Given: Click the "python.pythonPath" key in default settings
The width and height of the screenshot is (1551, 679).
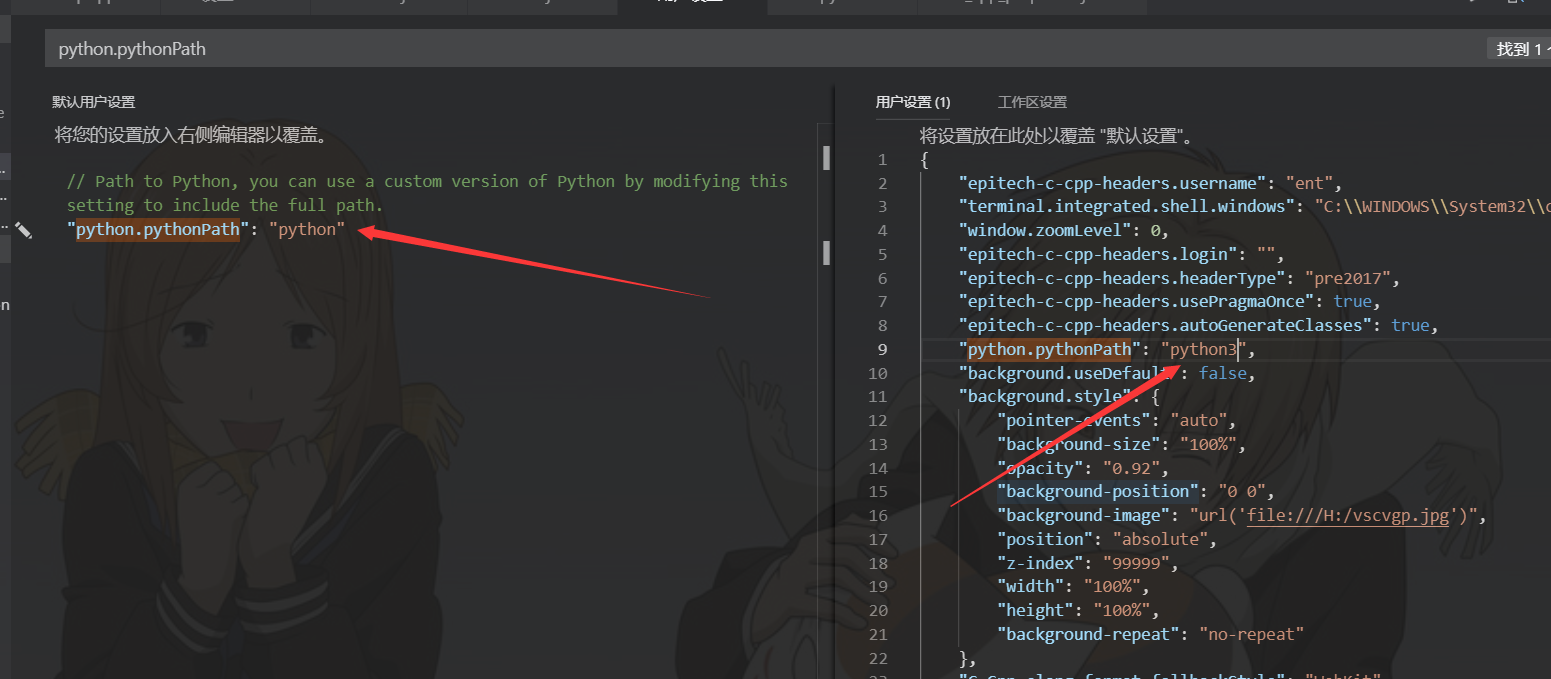Looking at the screenshot, I should coord(158,229).
